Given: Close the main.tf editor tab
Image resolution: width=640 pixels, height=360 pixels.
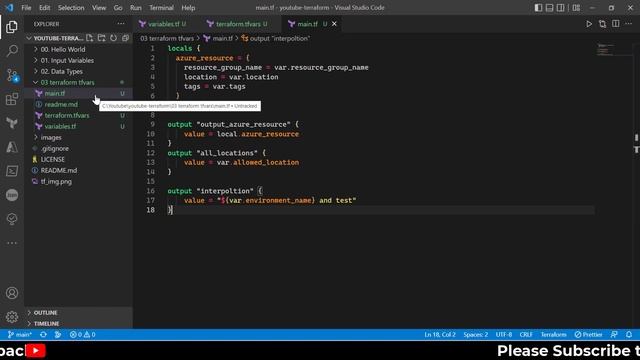Looking at the screenshot, I should pos(334,24).
